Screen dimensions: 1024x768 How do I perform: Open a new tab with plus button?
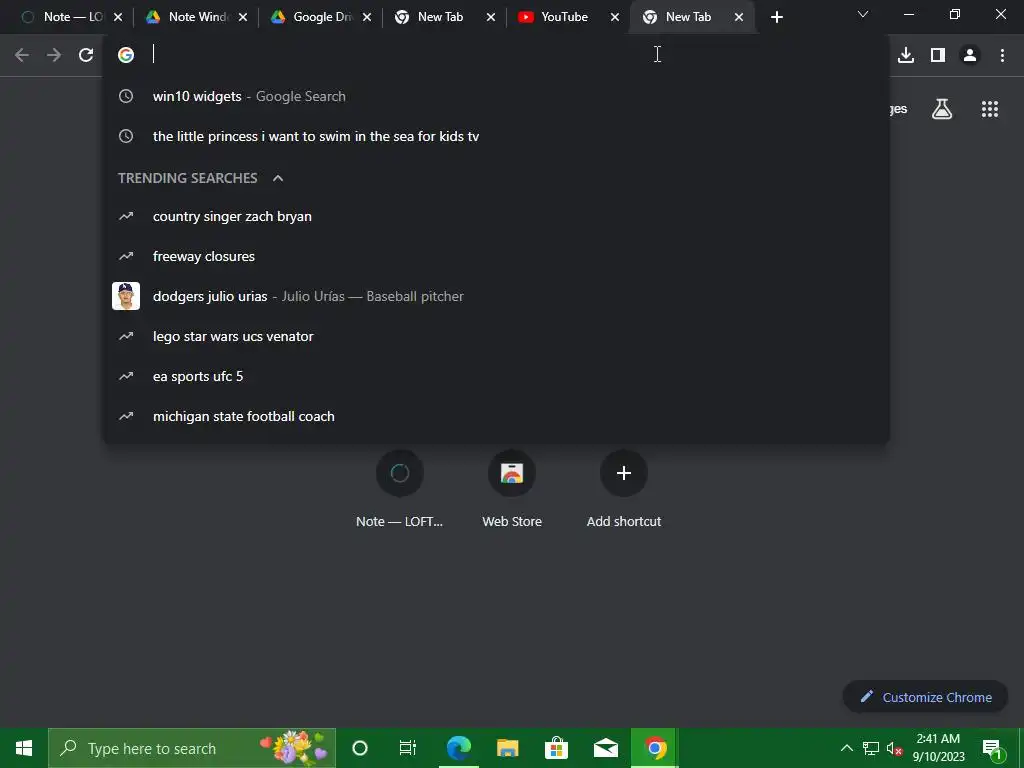776,17
